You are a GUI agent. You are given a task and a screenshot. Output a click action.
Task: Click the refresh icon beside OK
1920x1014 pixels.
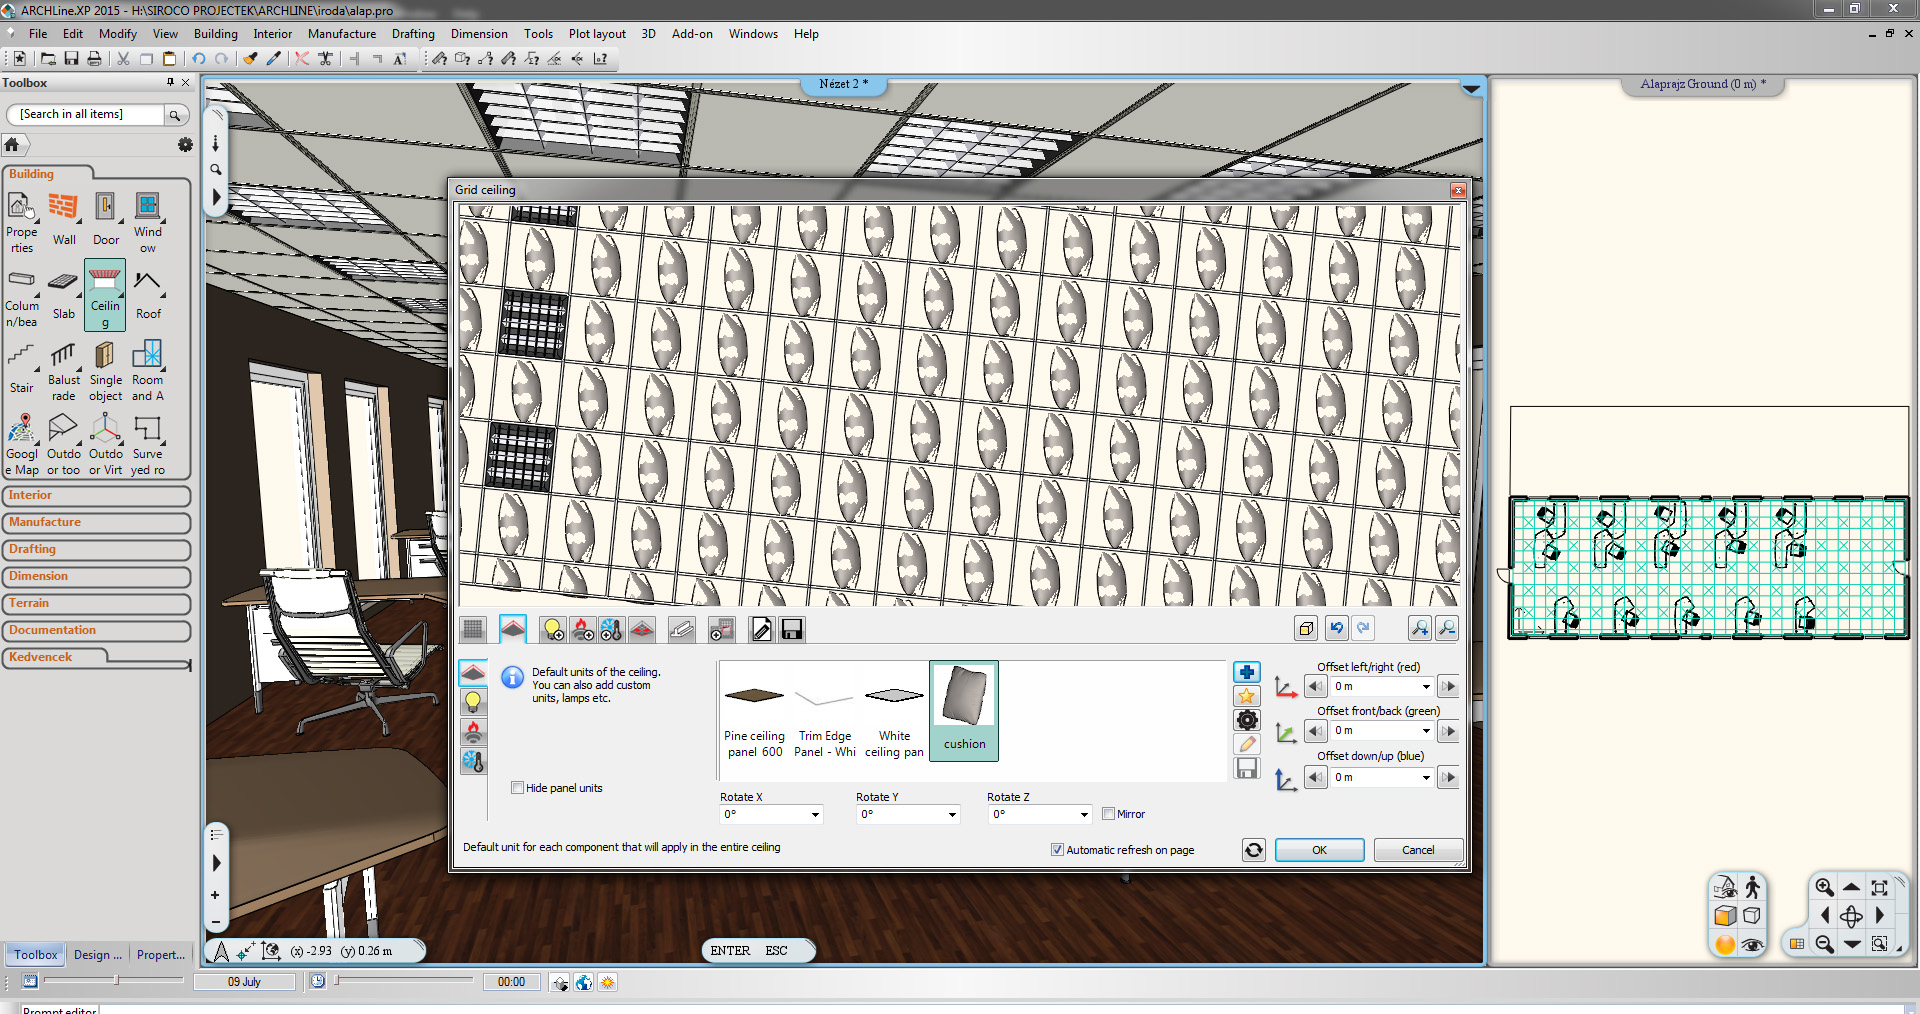pos(1253,850)
